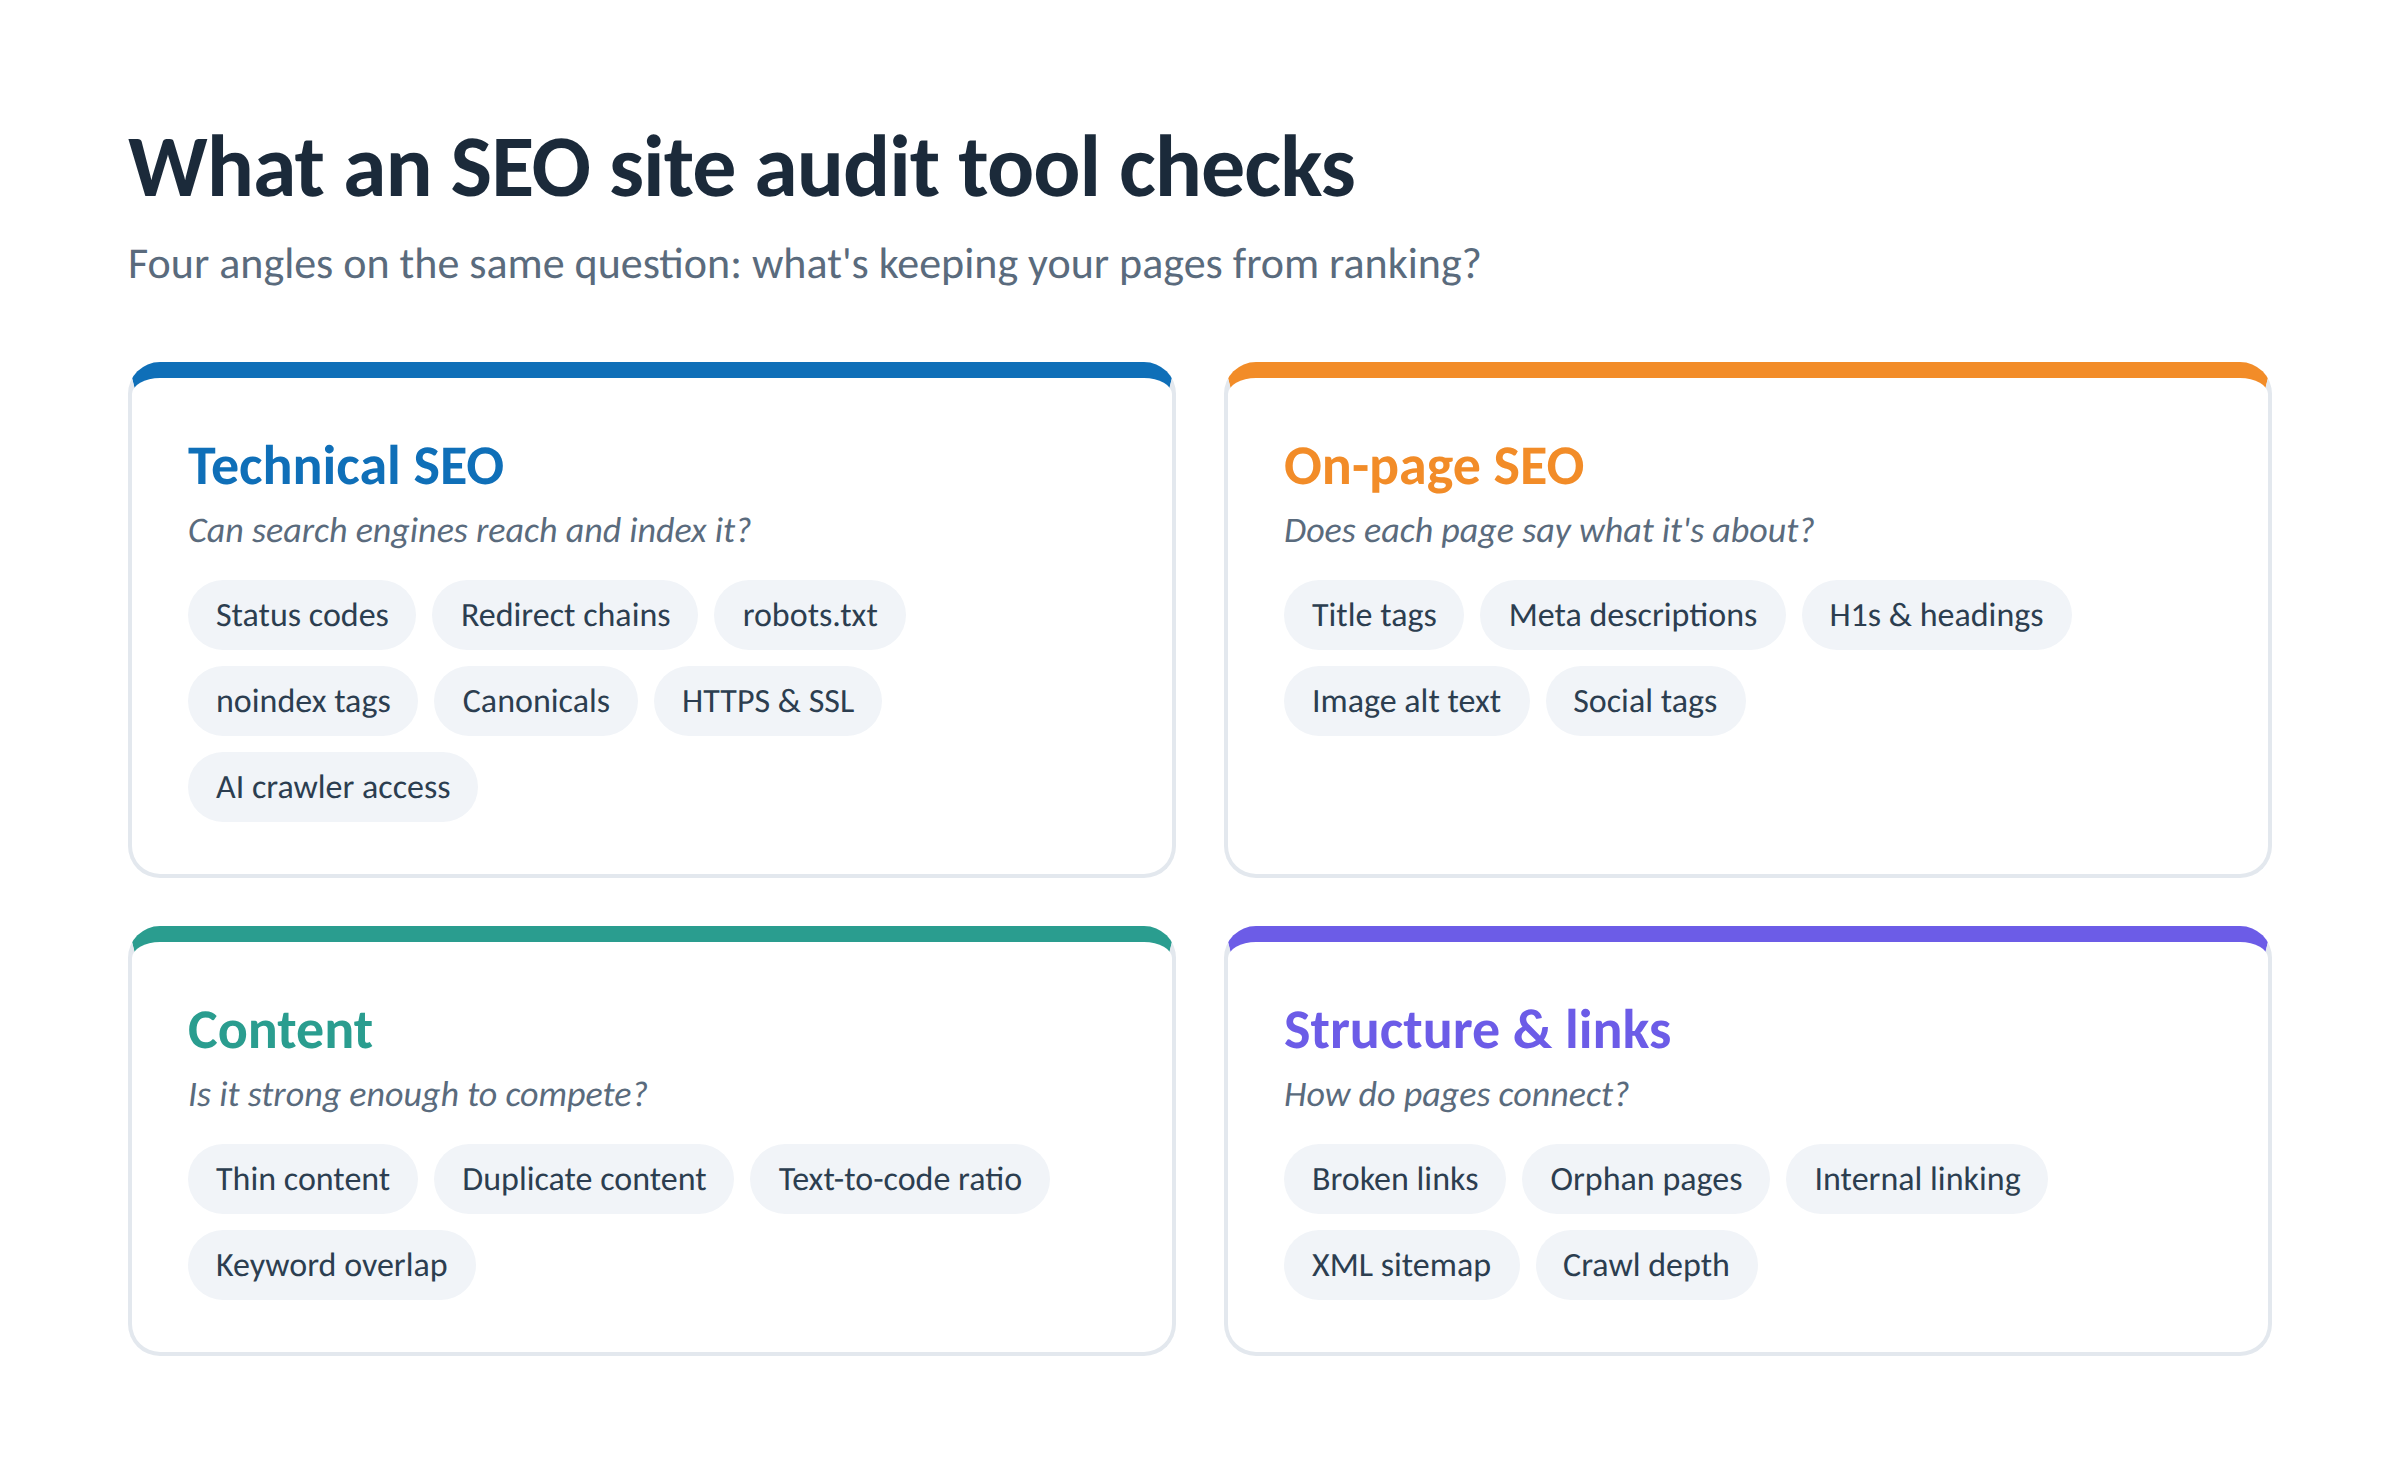
Task: Click the 'Technical SEO' card heading
Action: (x=345, y=466)
